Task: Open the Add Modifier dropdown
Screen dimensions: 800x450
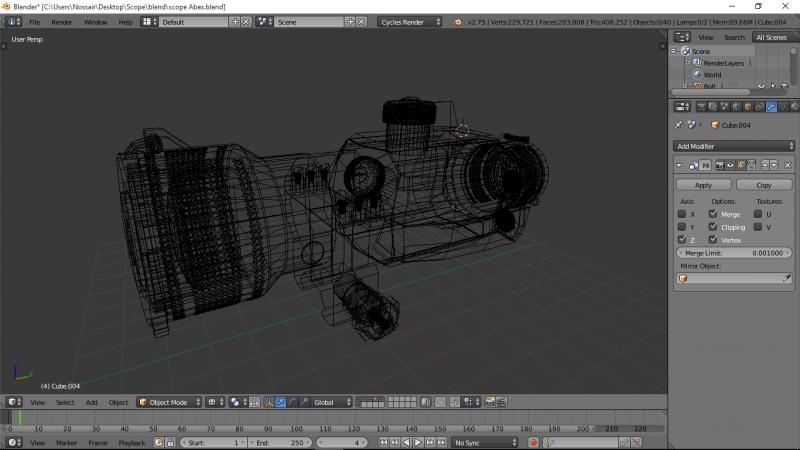Action: pos(734,146)
